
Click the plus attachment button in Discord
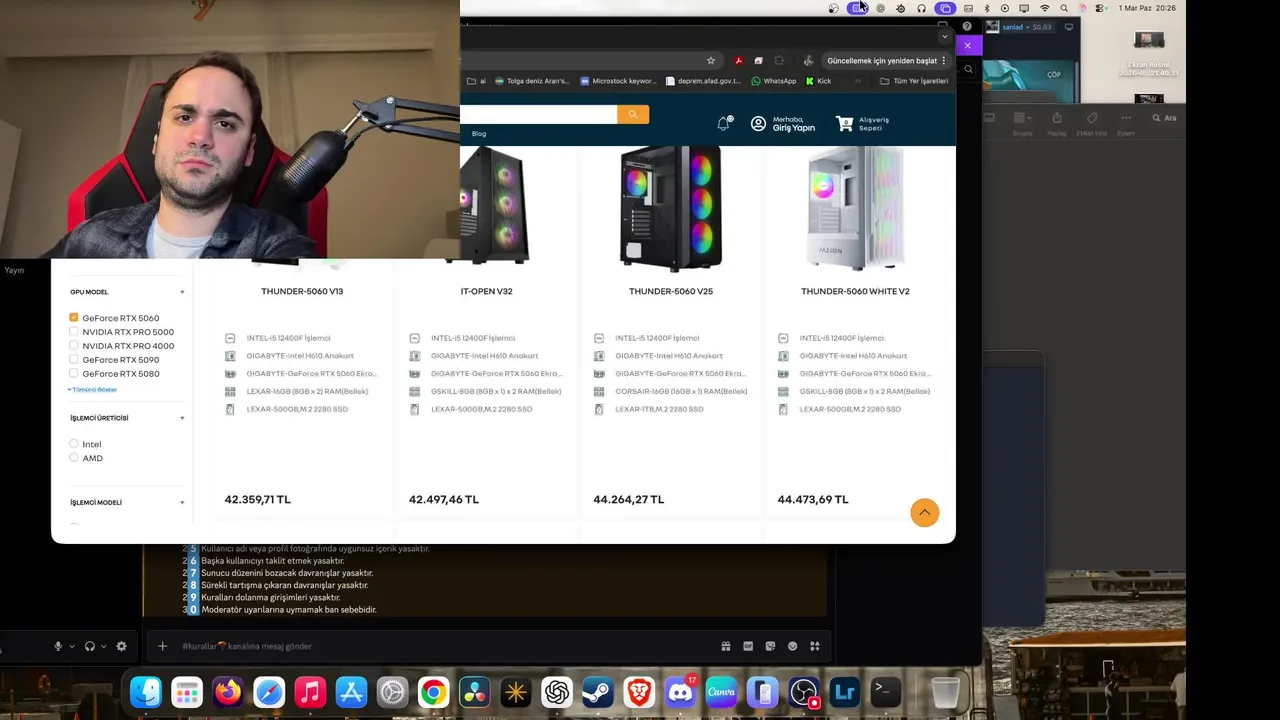162,647
